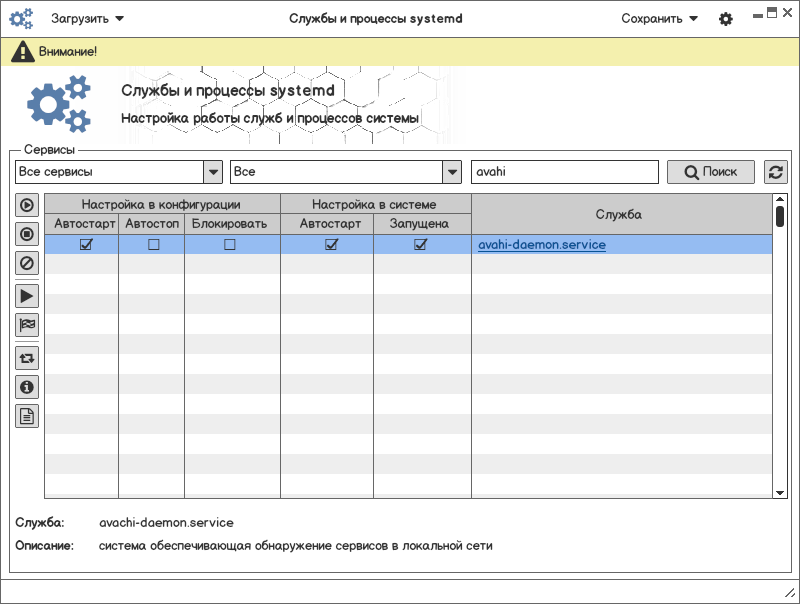Enable Автостоп checkbox for avahi-daemon
Viewport: 800px width, 604px height.
pos(153,245)
